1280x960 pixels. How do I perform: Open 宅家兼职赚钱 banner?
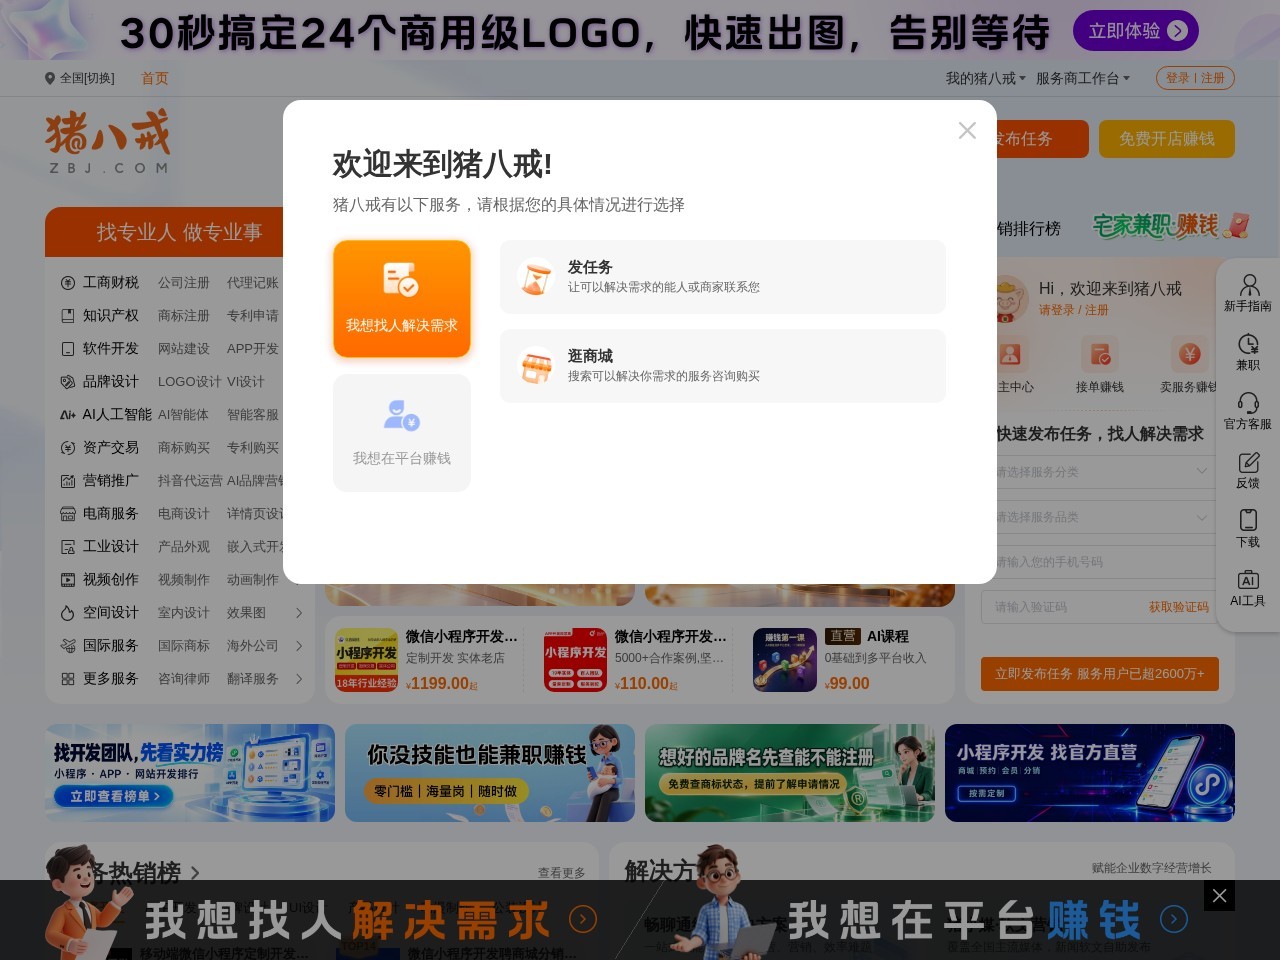pyautogui.click(x=1170, y=226)
